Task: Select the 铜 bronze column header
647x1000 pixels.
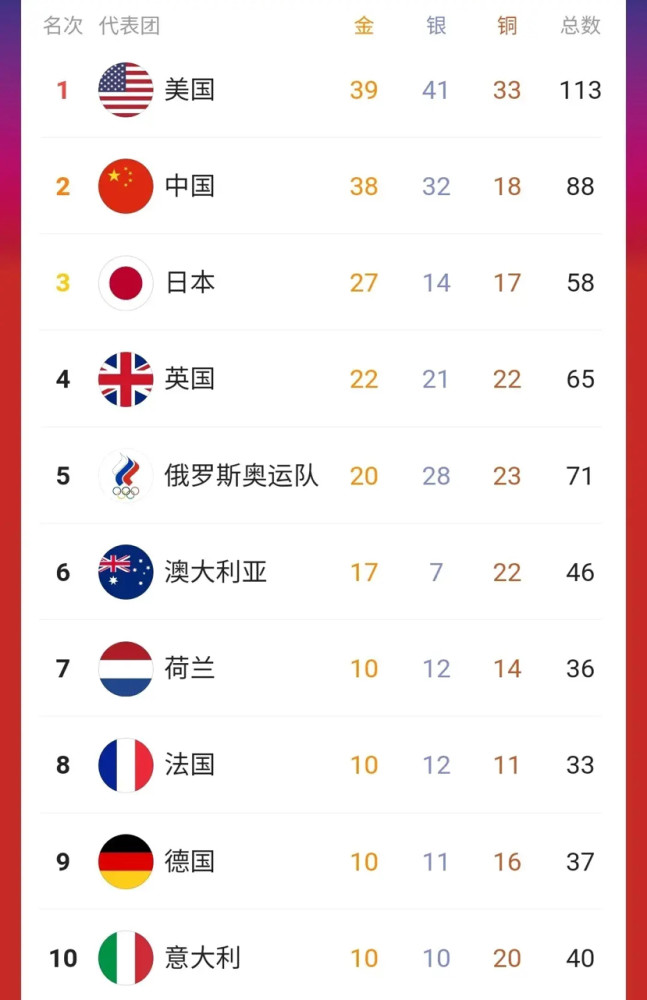Action: (507, 26)
